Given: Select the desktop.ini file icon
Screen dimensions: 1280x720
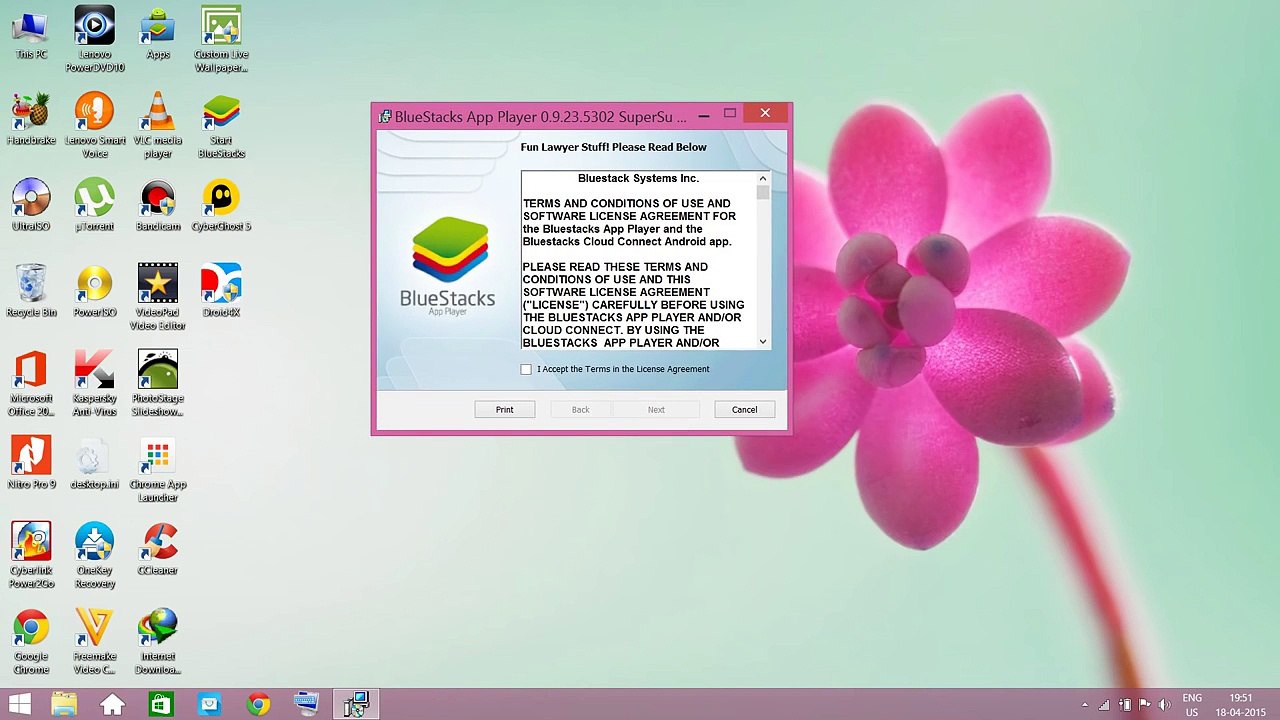Looking at the screenshot, I should pos(95,464).
